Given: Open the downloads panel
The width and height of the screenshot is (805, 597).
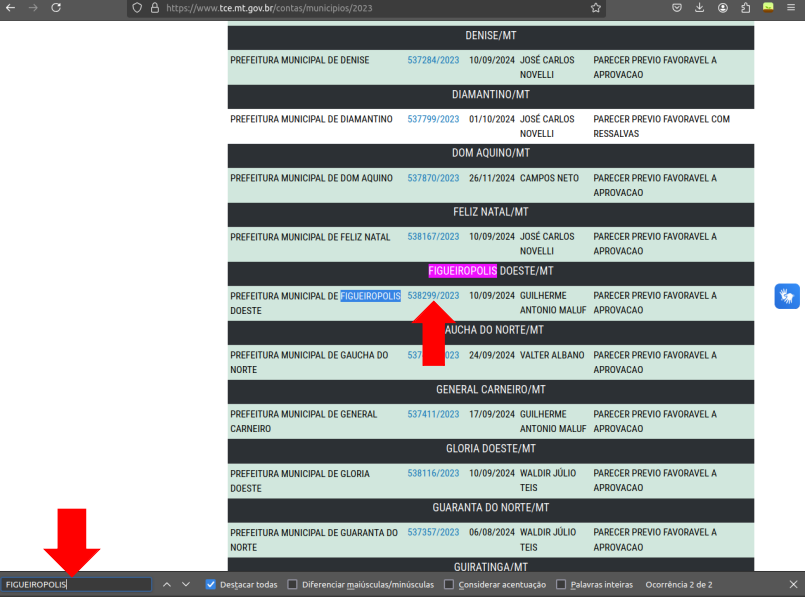Looking at the screenshot, I should coord(700,8).
